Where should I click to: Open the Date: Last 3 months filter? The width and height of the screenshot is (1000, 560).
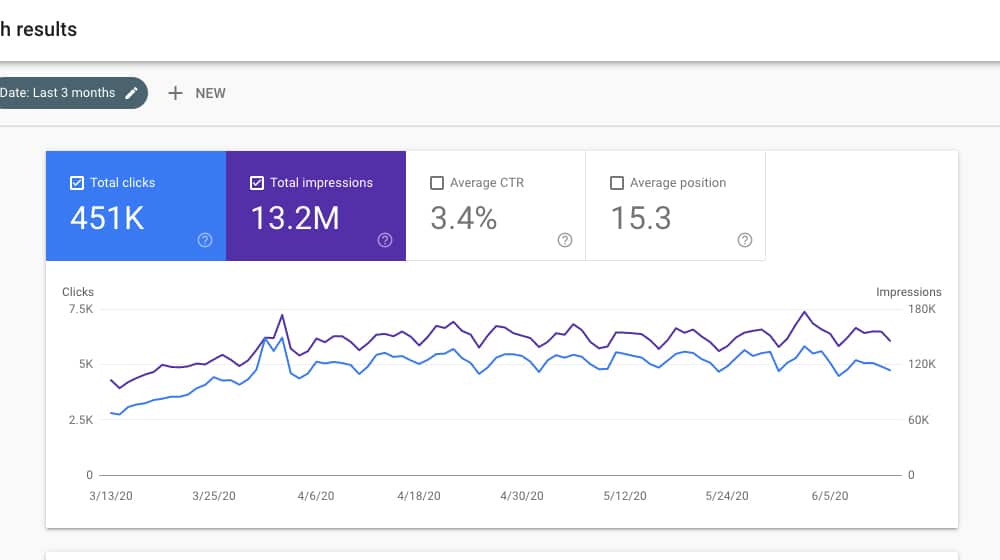[x=58, y=93]
